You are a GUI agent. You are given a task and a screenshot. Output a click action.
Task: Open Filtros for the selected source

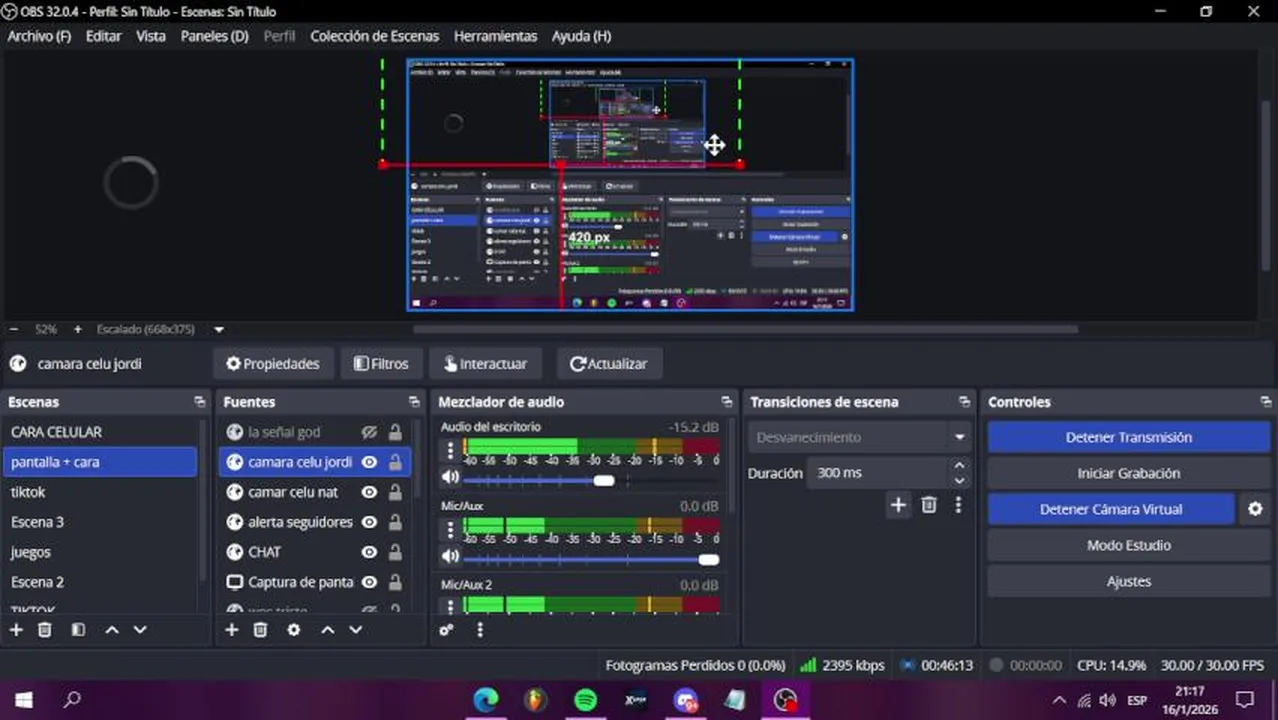tap(381, 364)
